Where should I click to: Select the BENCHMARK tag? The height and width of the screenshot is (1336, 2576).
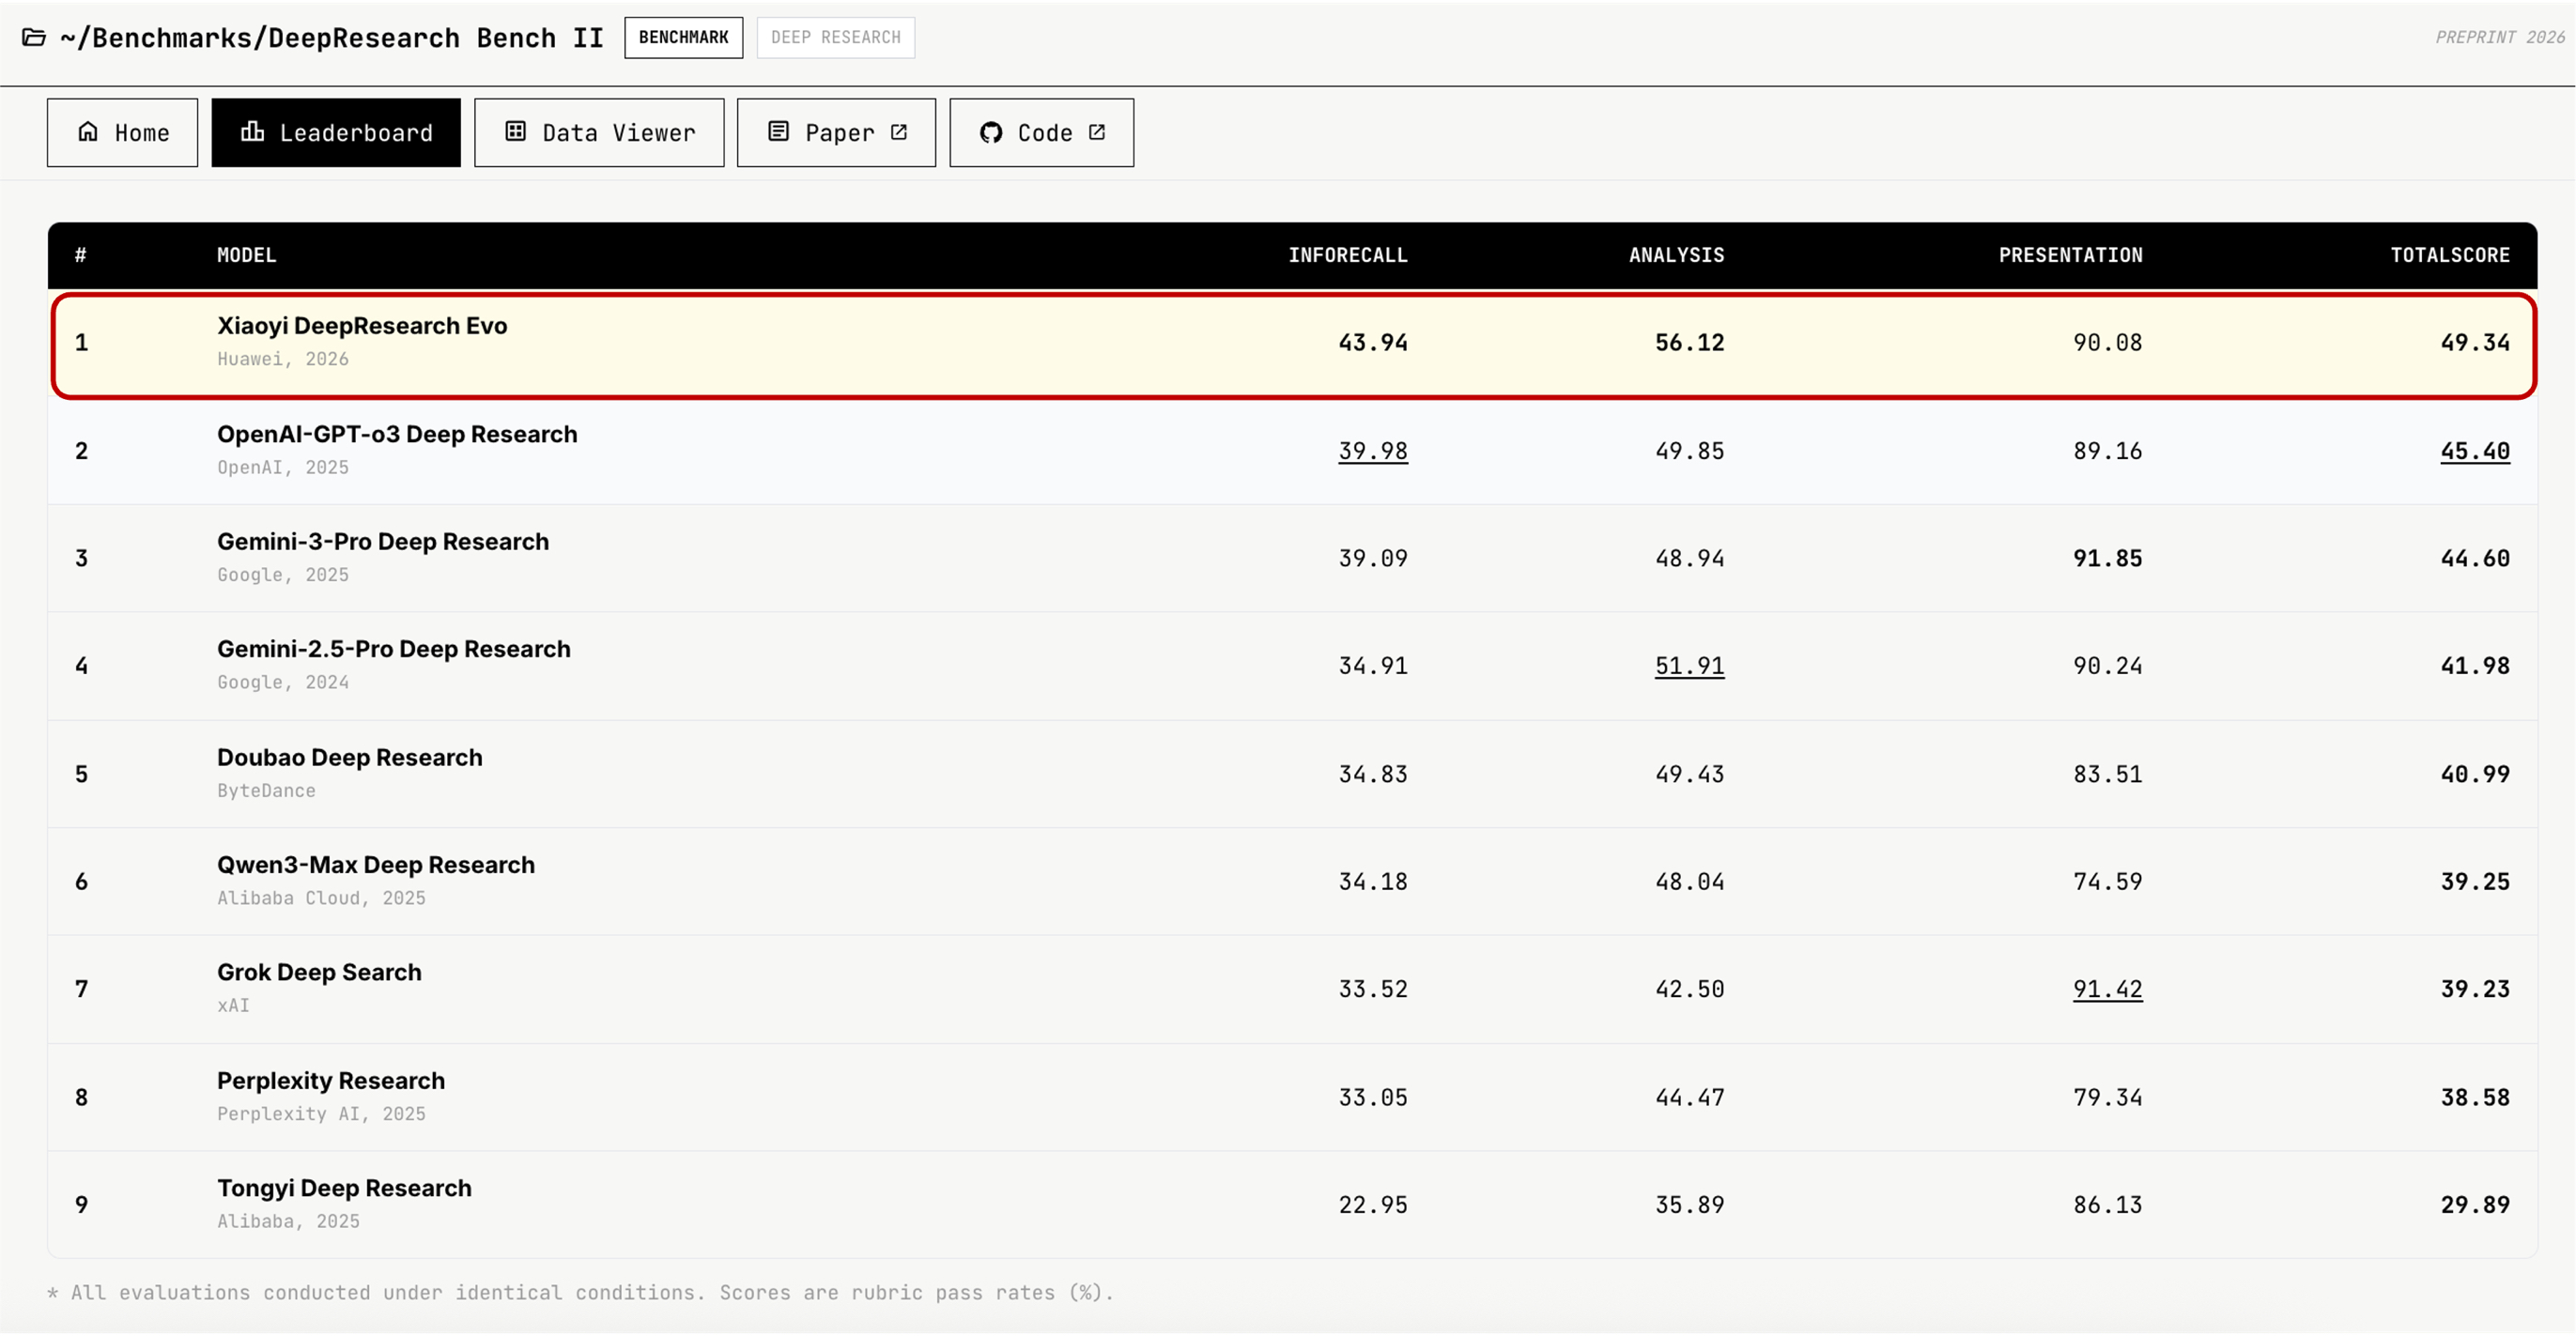click(x=684, y=38)
